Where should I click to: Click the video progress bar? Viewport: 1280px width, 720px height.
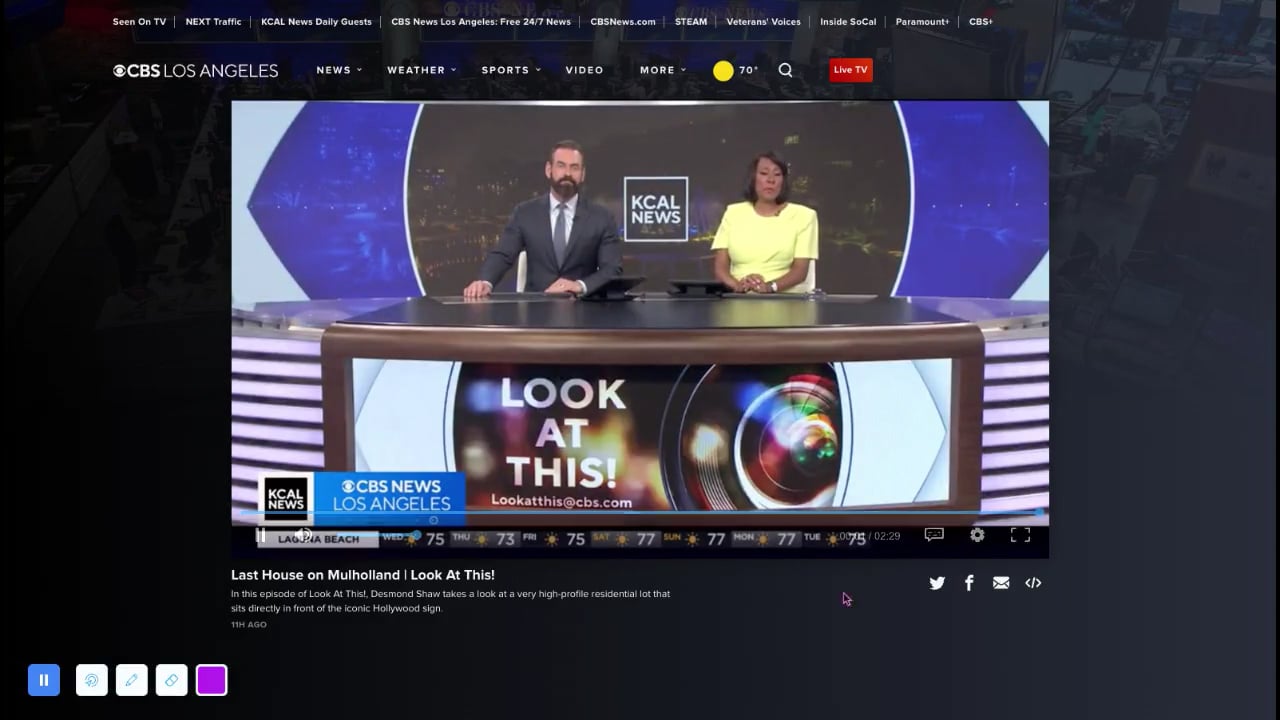[640, 512]
